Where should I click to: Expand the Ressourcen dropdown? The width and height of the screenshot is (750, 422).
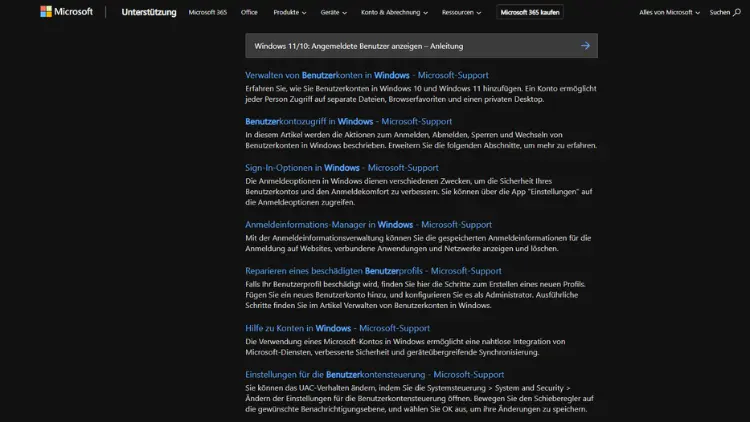461,12
